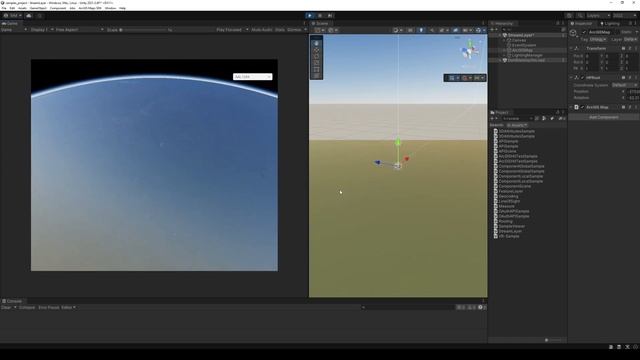Select the Scale tool in Scene overlay
640x360 pixels.
pyautogui.click(x=316, y=63)
